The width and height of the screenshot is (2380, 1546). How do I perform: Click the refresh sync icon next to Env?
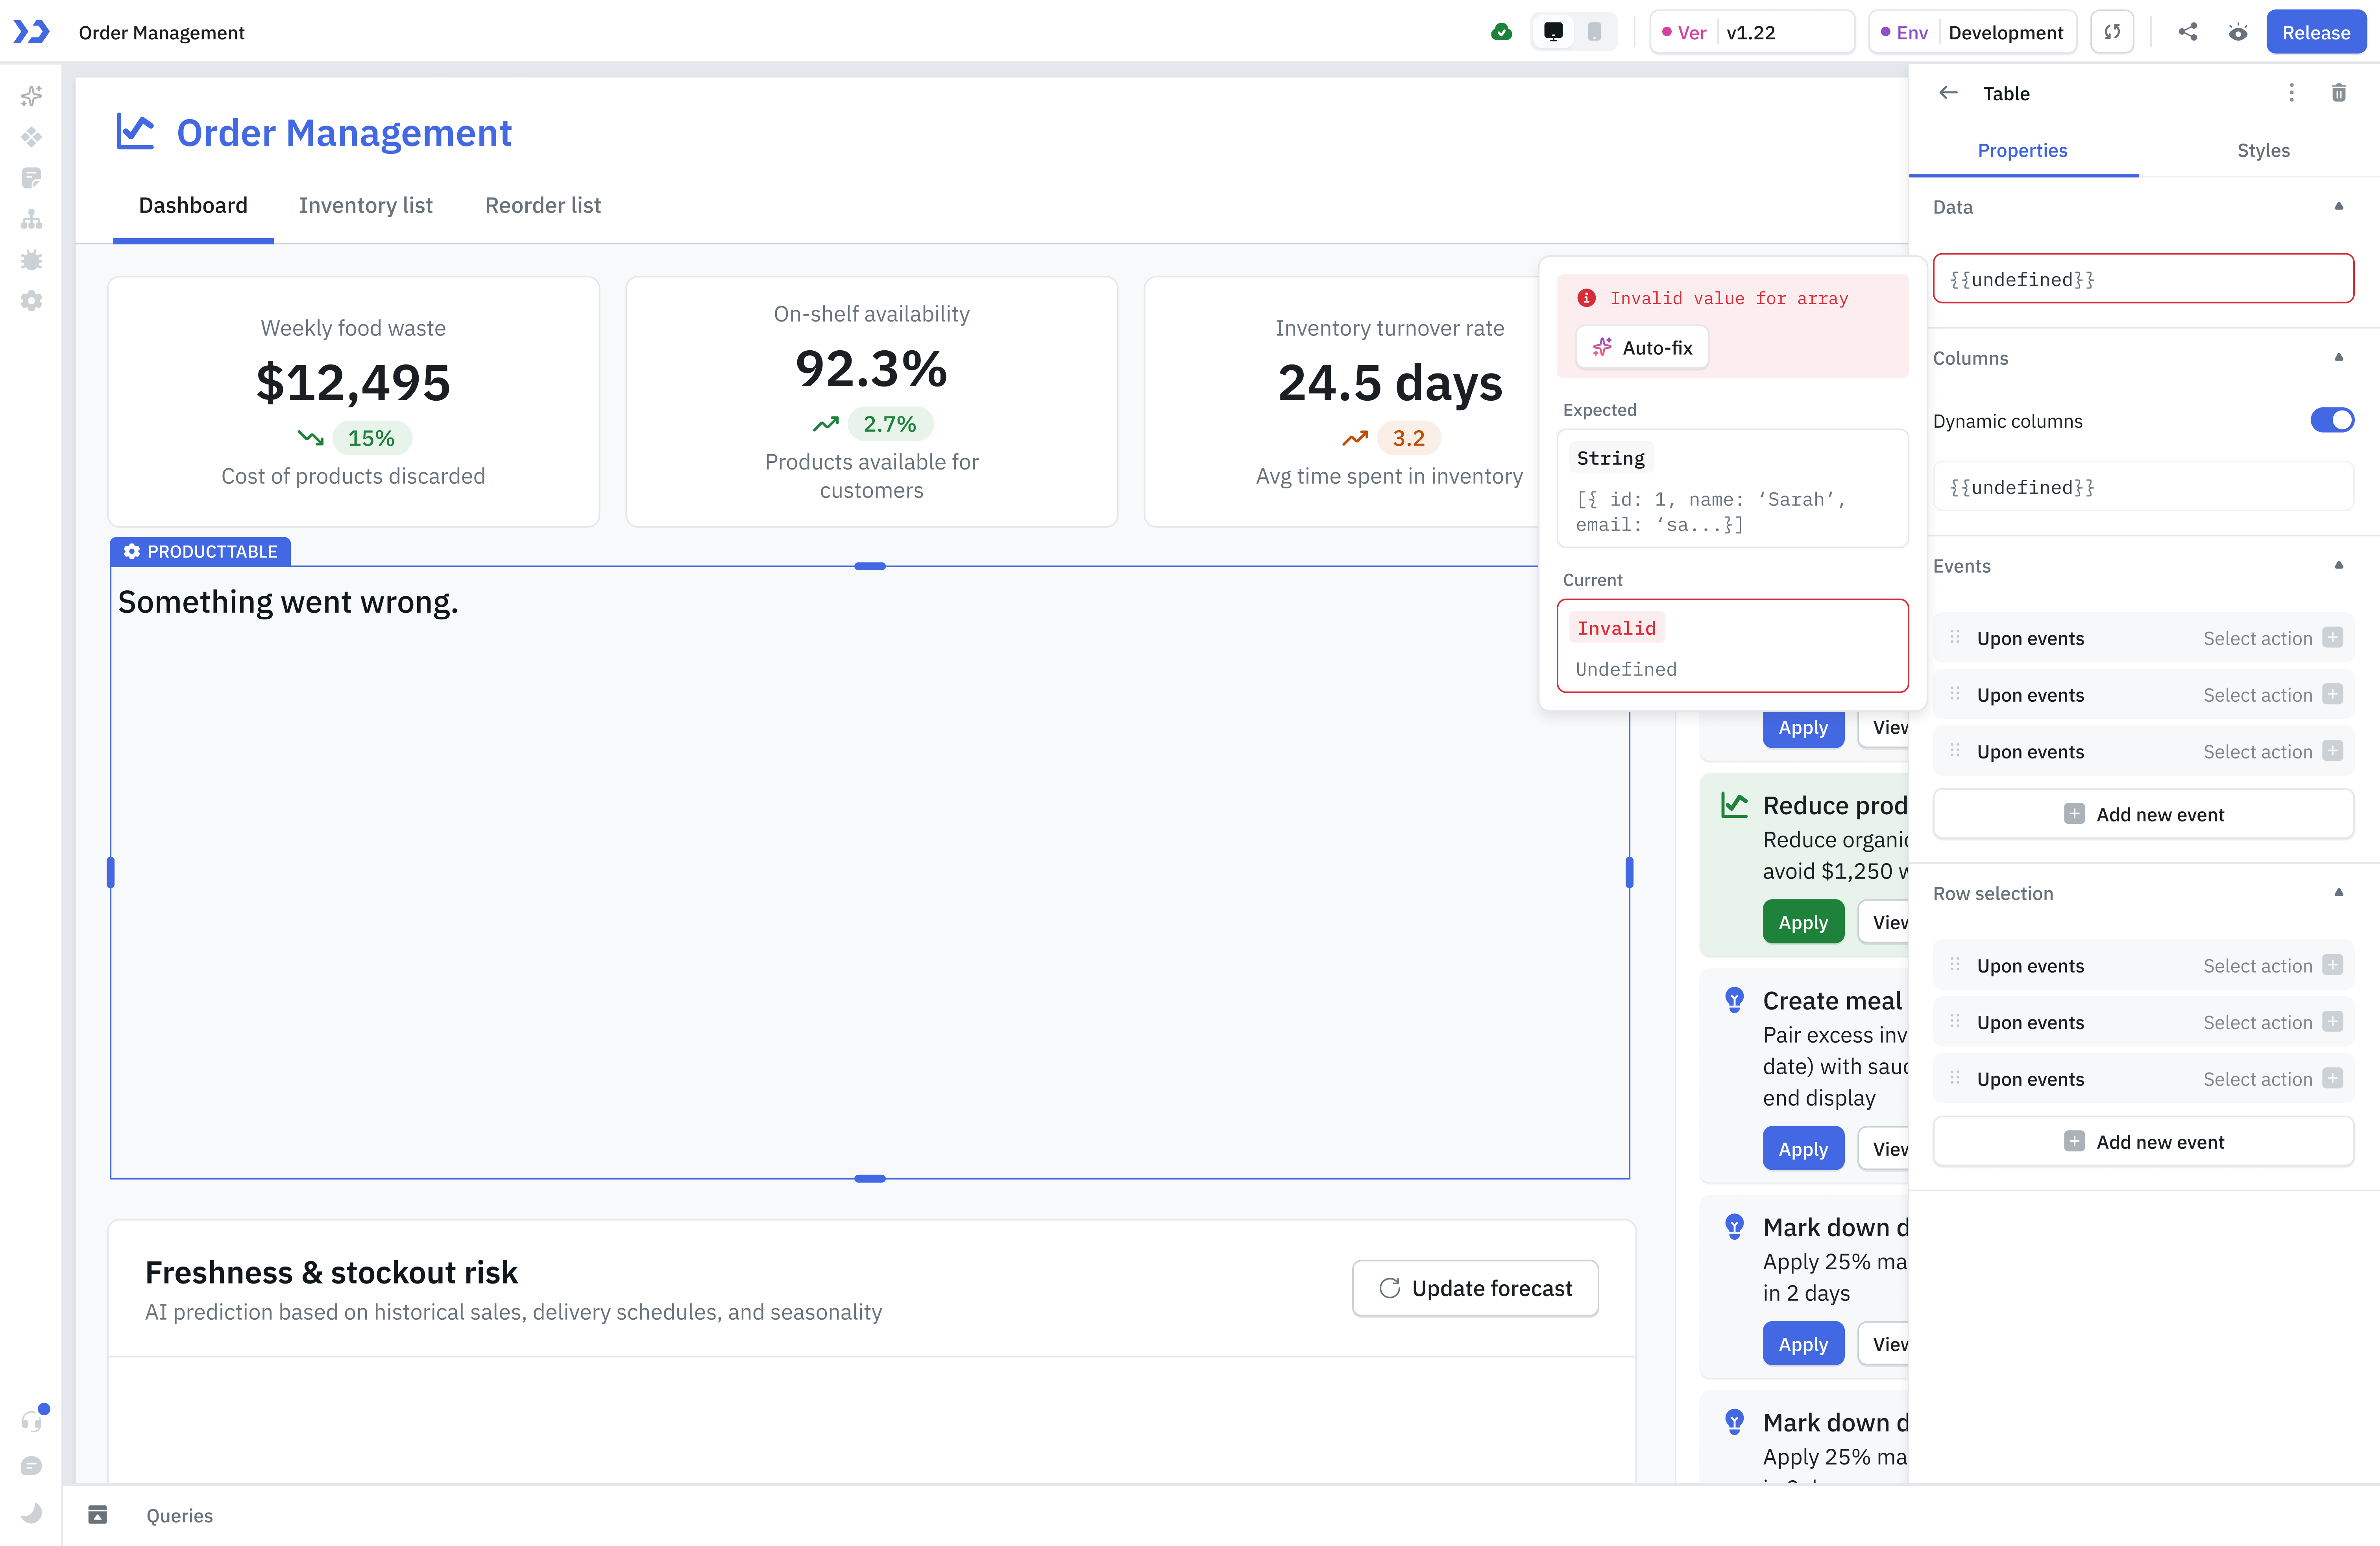[2112, 32]
